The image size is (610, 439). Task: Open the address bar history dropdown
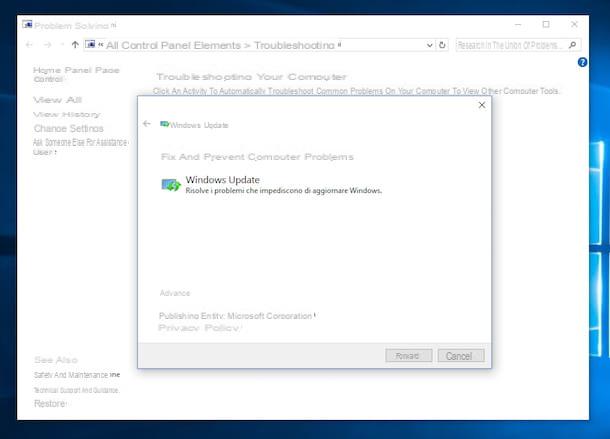(x=429, y=45)
